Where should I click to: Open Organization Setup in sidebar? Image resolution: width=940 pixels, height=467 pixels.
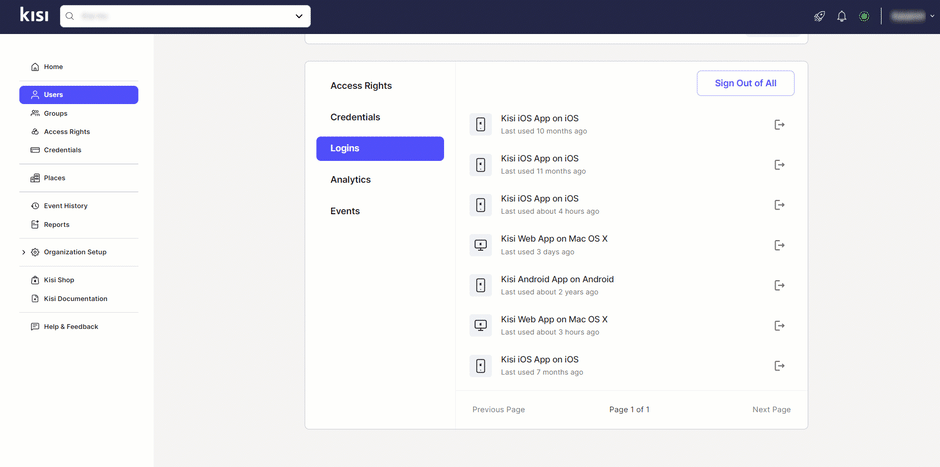point(75,252)
